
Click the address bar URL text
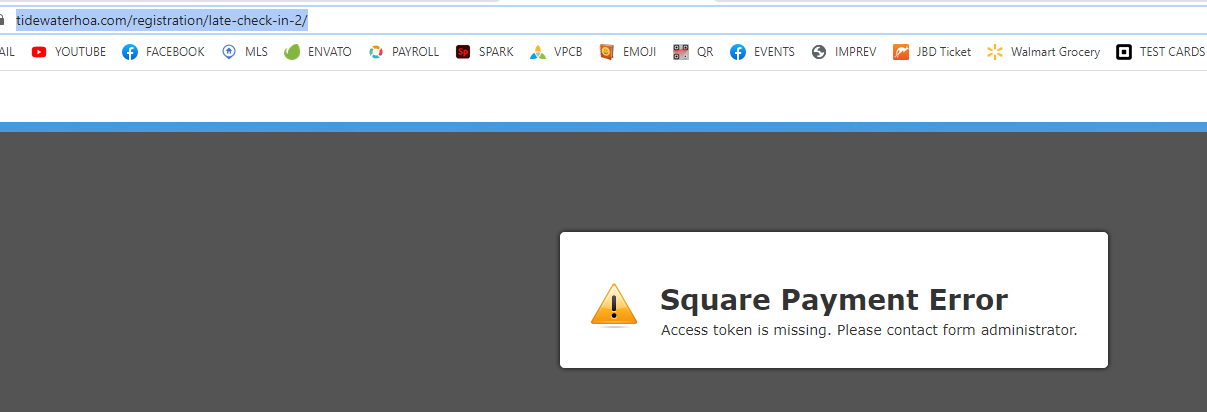161,20
